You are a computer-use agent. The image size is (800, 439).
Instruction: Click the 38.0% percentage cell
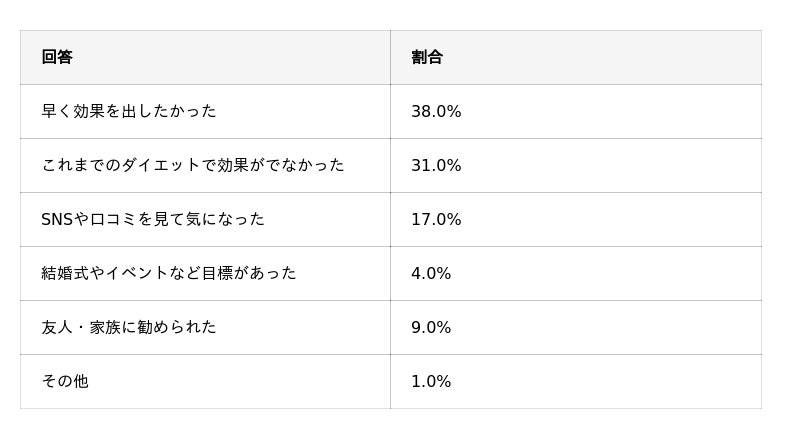pyautogui.click(x=436, y=111)
